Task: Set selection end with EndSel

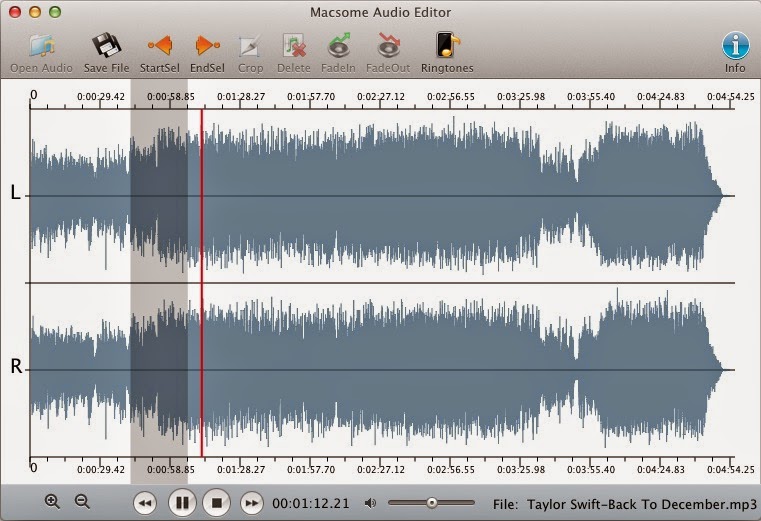Action: pyautogui.click(x=207, y=53)
